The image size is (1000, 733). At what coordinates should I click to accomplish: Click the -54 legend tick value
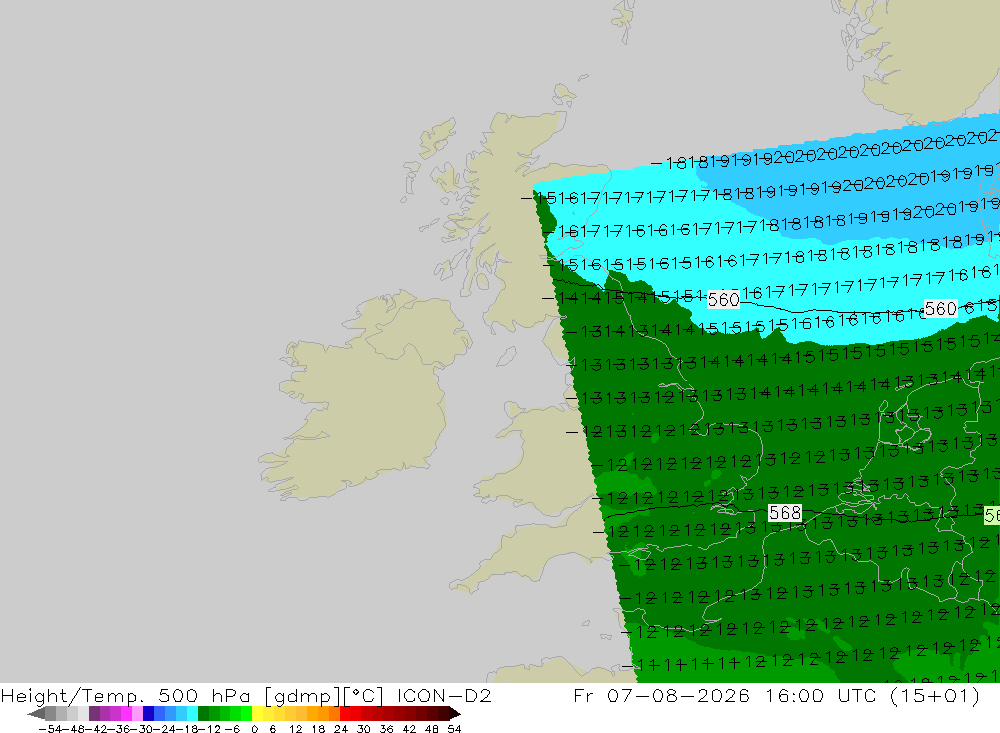coord(50,729)
